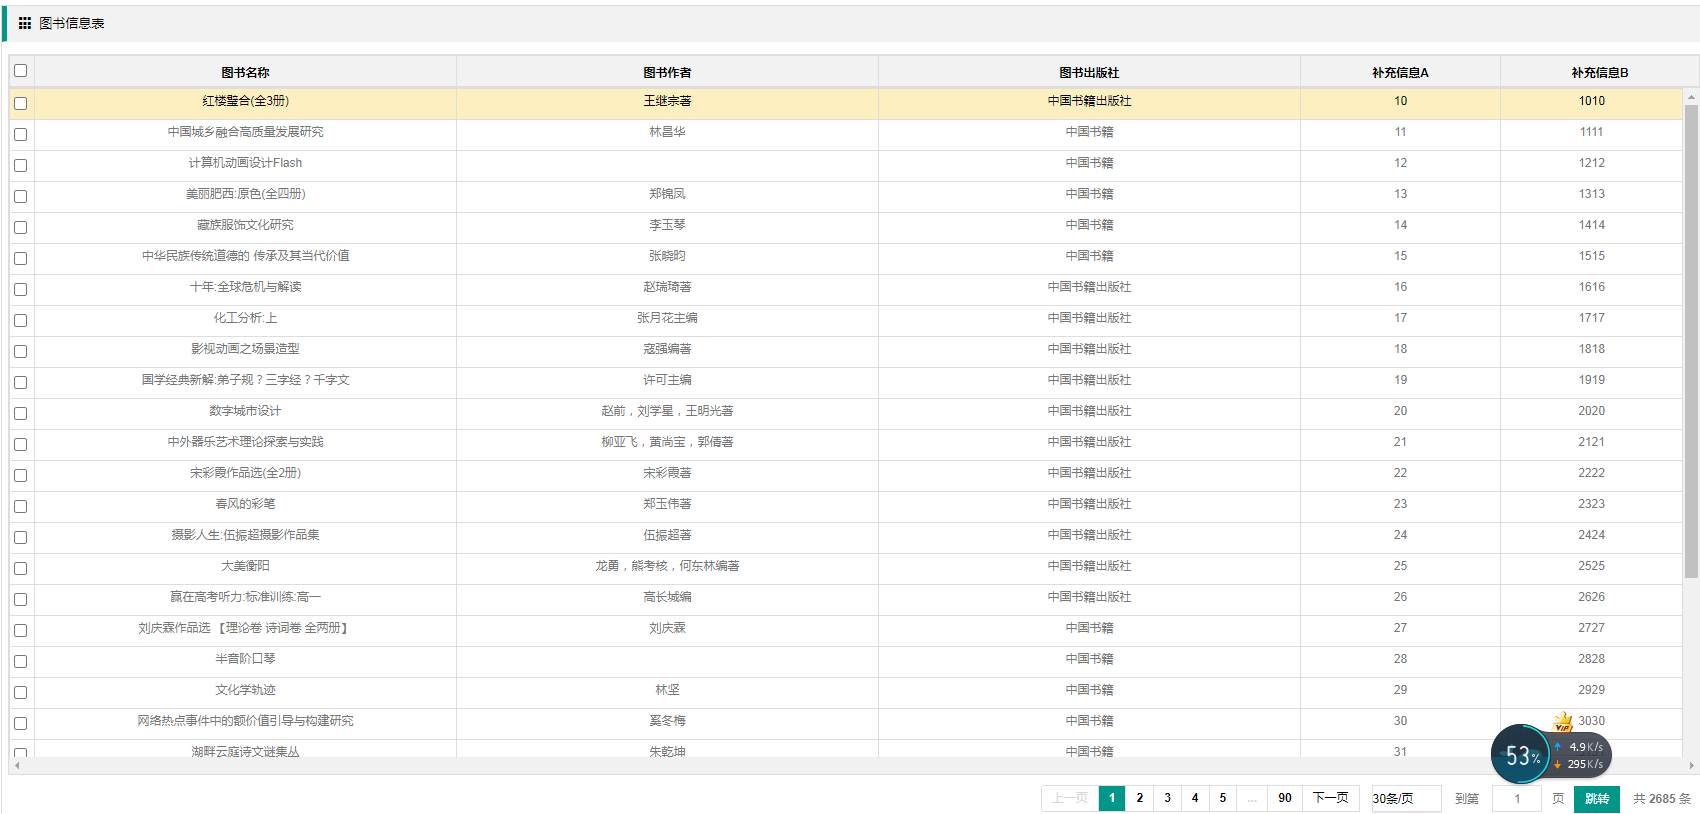Check the box for 红楼鉴合(全3册) row
Screen dimensions: 1700x814
coord(21,103)
